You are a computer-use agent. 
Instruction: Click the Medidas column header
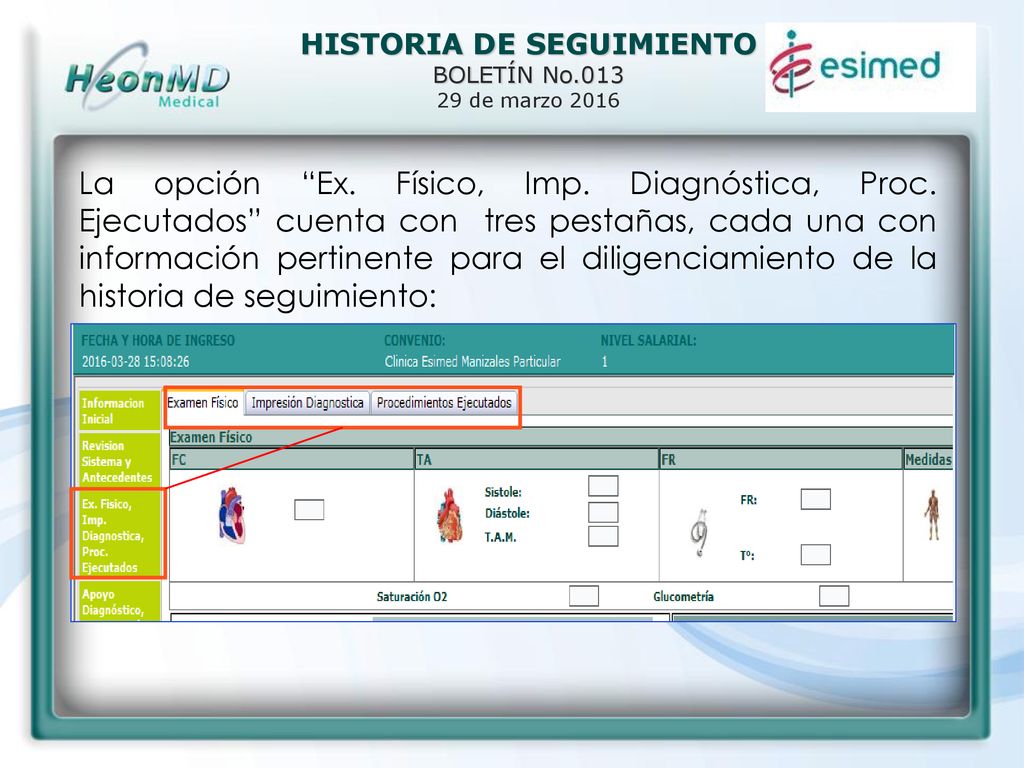tap(928, 459)
